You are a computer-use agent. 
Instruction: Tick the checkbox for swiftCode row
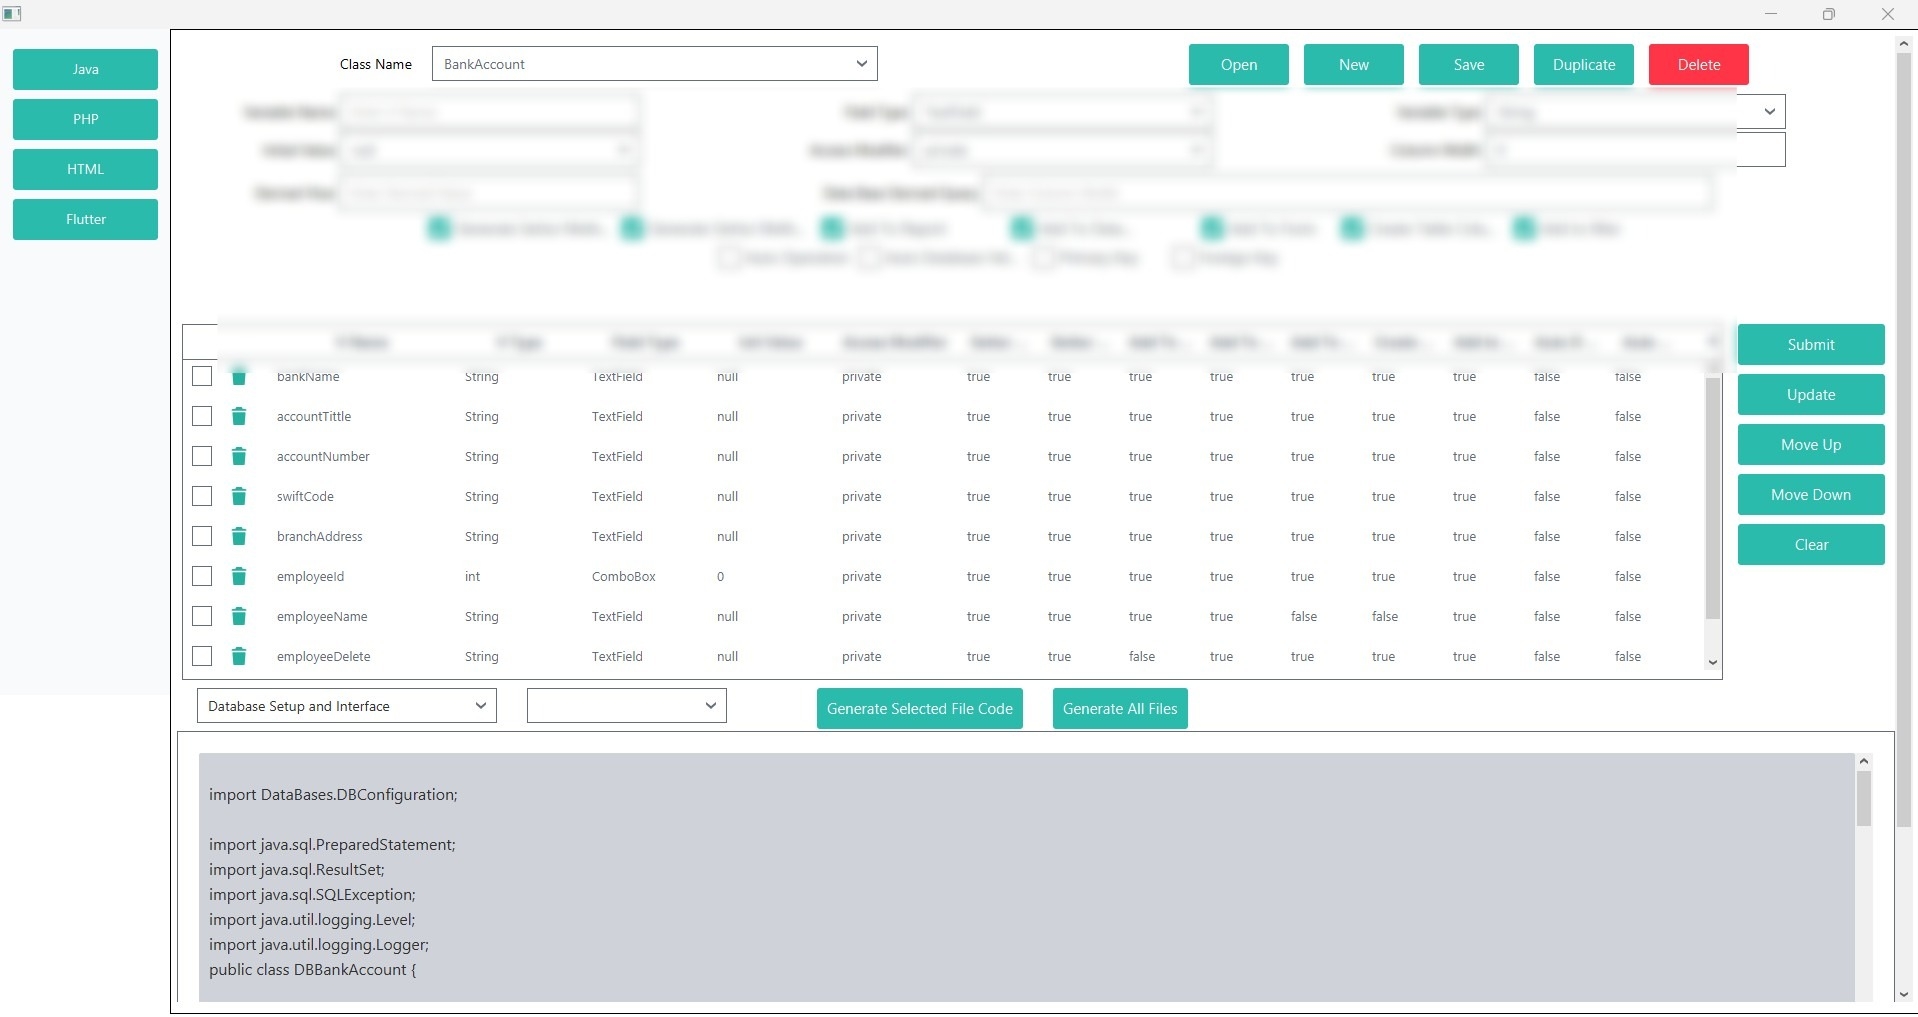coord(202,496)
